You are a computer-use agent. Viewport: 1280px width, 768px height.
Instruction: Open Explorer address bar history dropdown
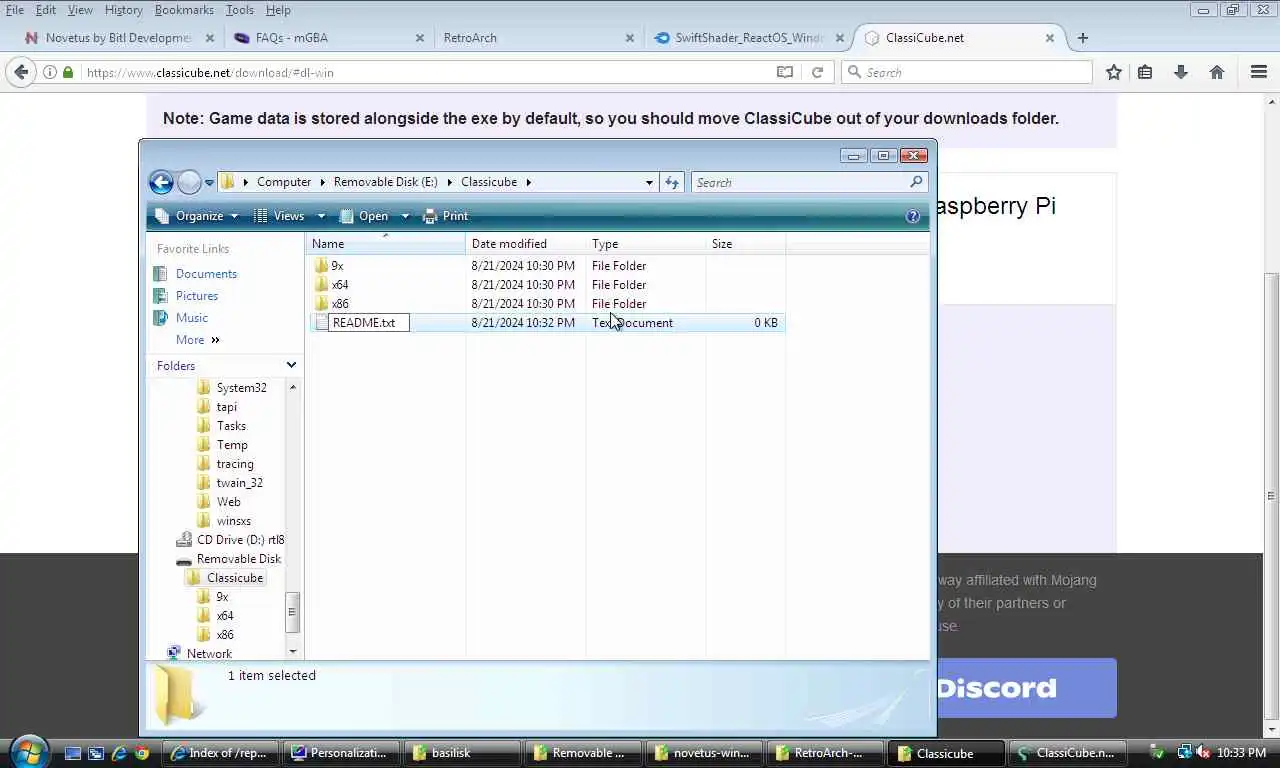click(649, 183)
